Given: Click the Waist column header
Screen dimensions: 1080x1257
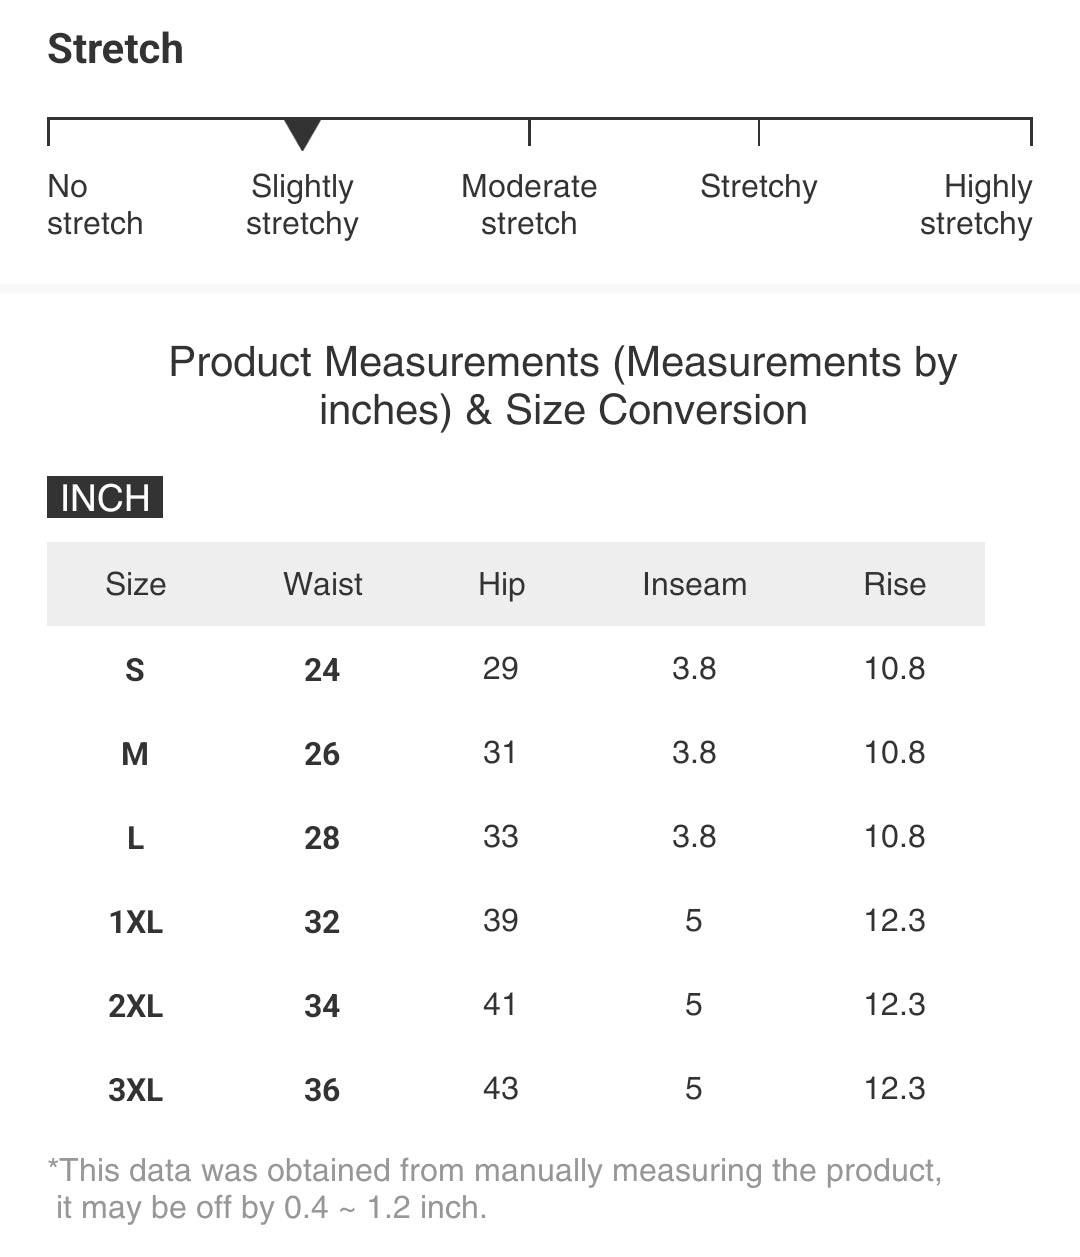Looking at the screenshot, I should click(323, 584).
